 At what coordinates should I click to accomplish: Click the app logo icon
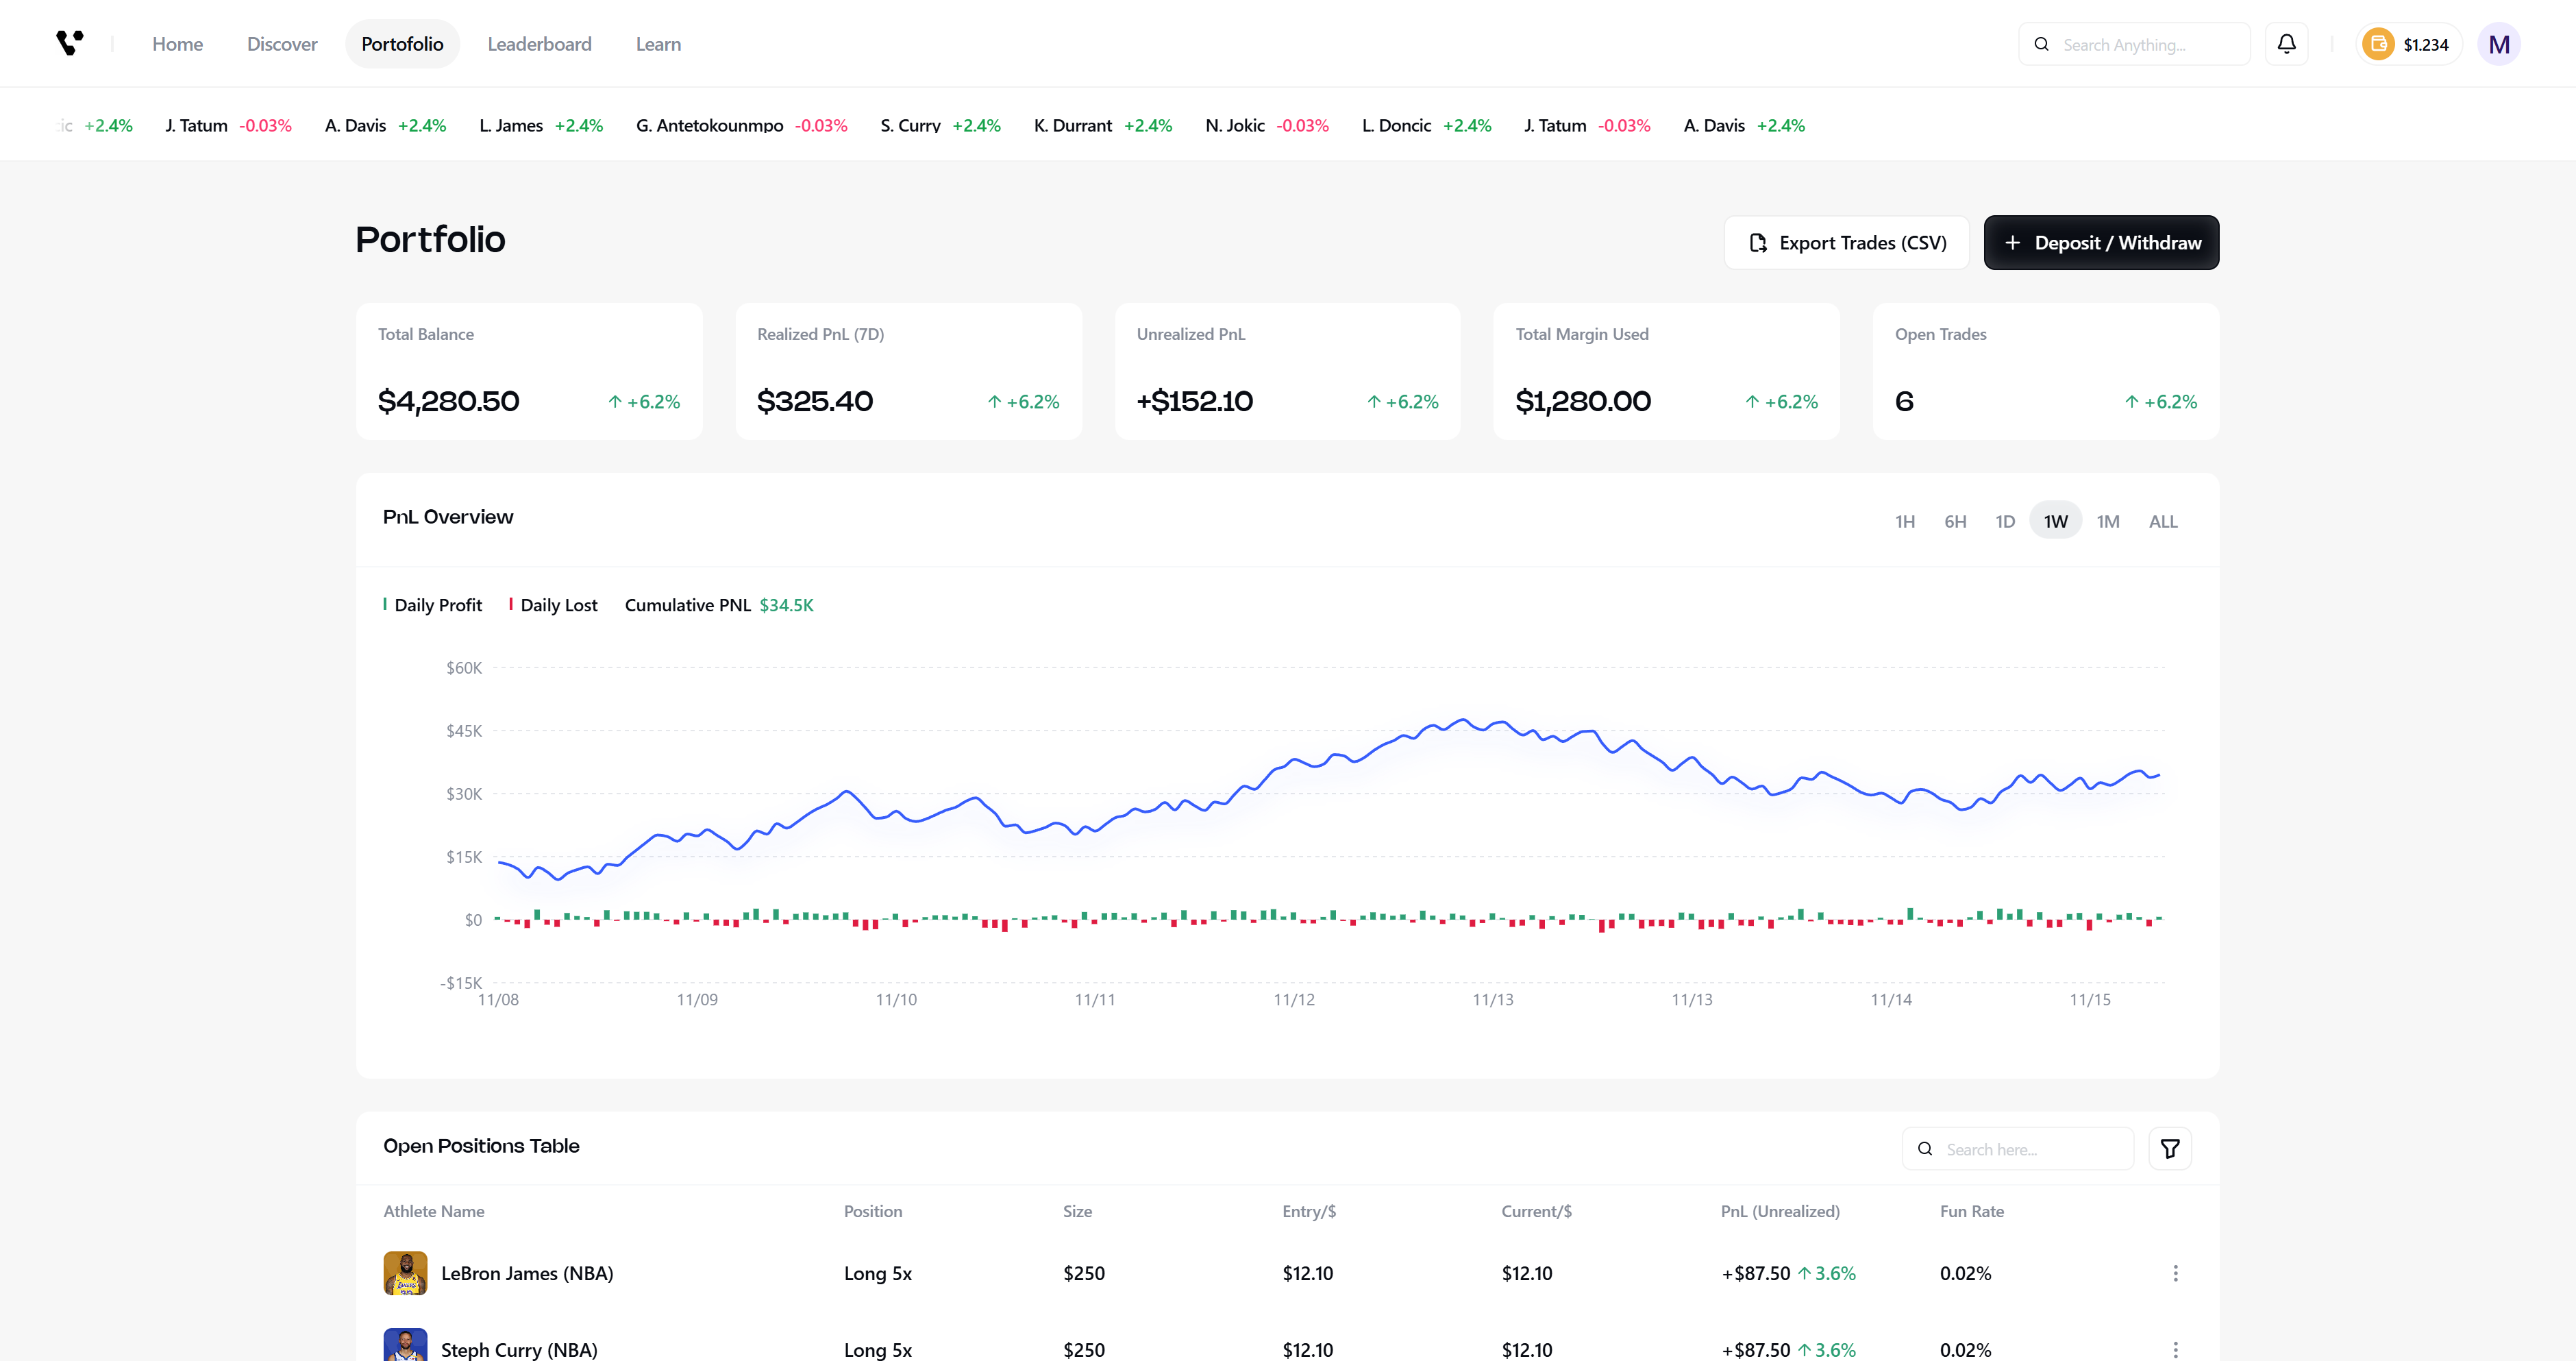69,43
